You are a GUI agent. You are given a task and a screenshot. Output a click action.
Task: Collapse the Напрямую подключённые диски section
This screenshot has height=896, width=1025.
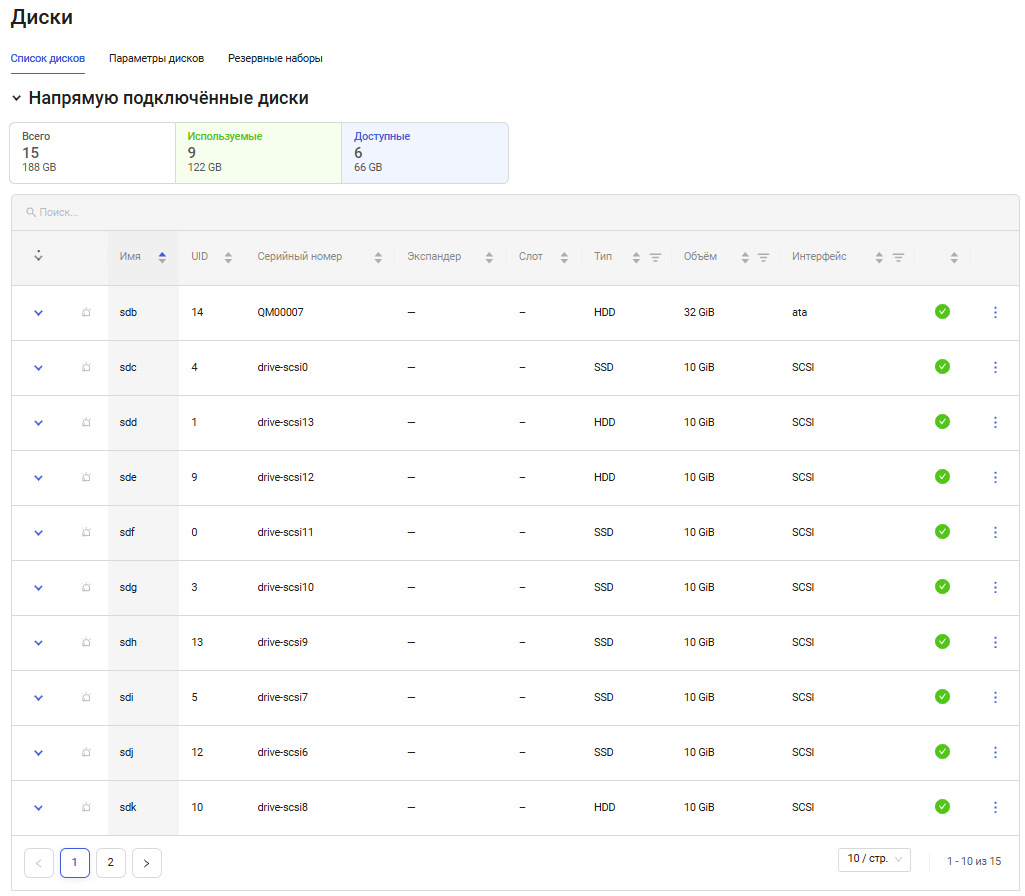[16, 98]
